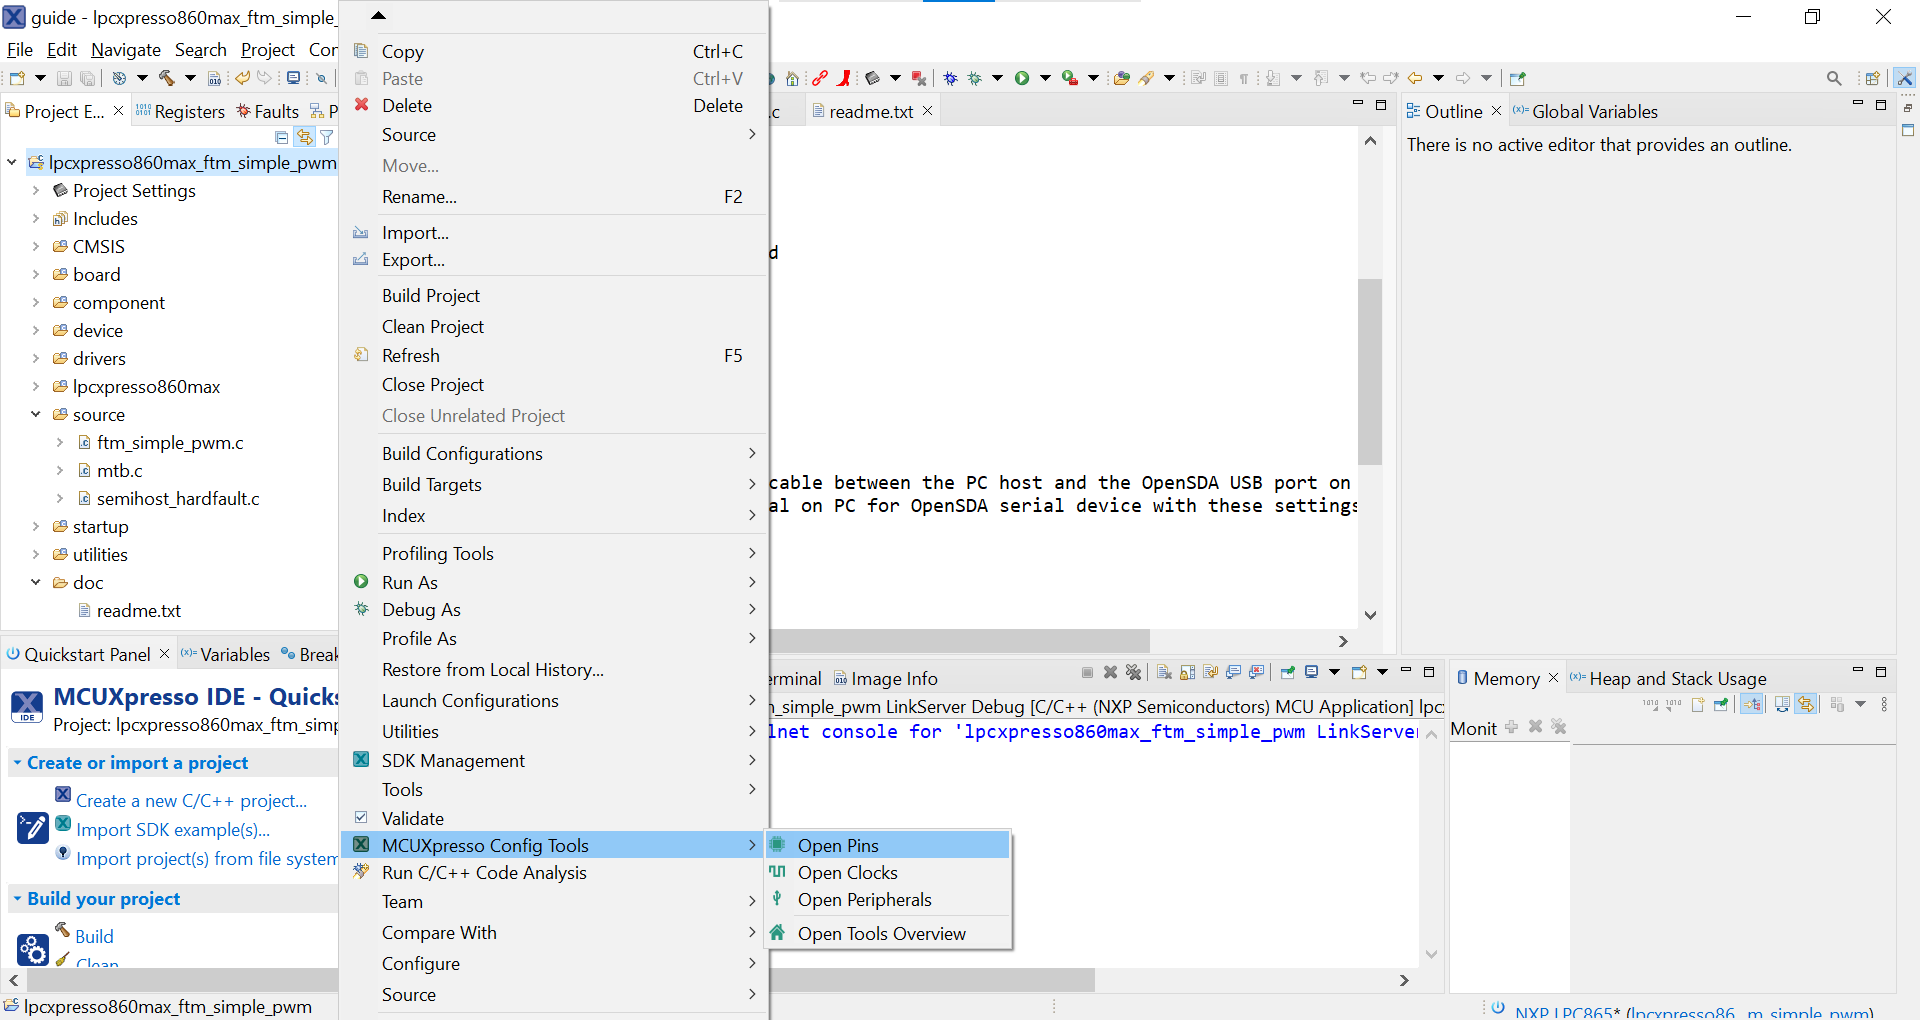Select Open Pins from Config Tools submenu

pos(838,845)
